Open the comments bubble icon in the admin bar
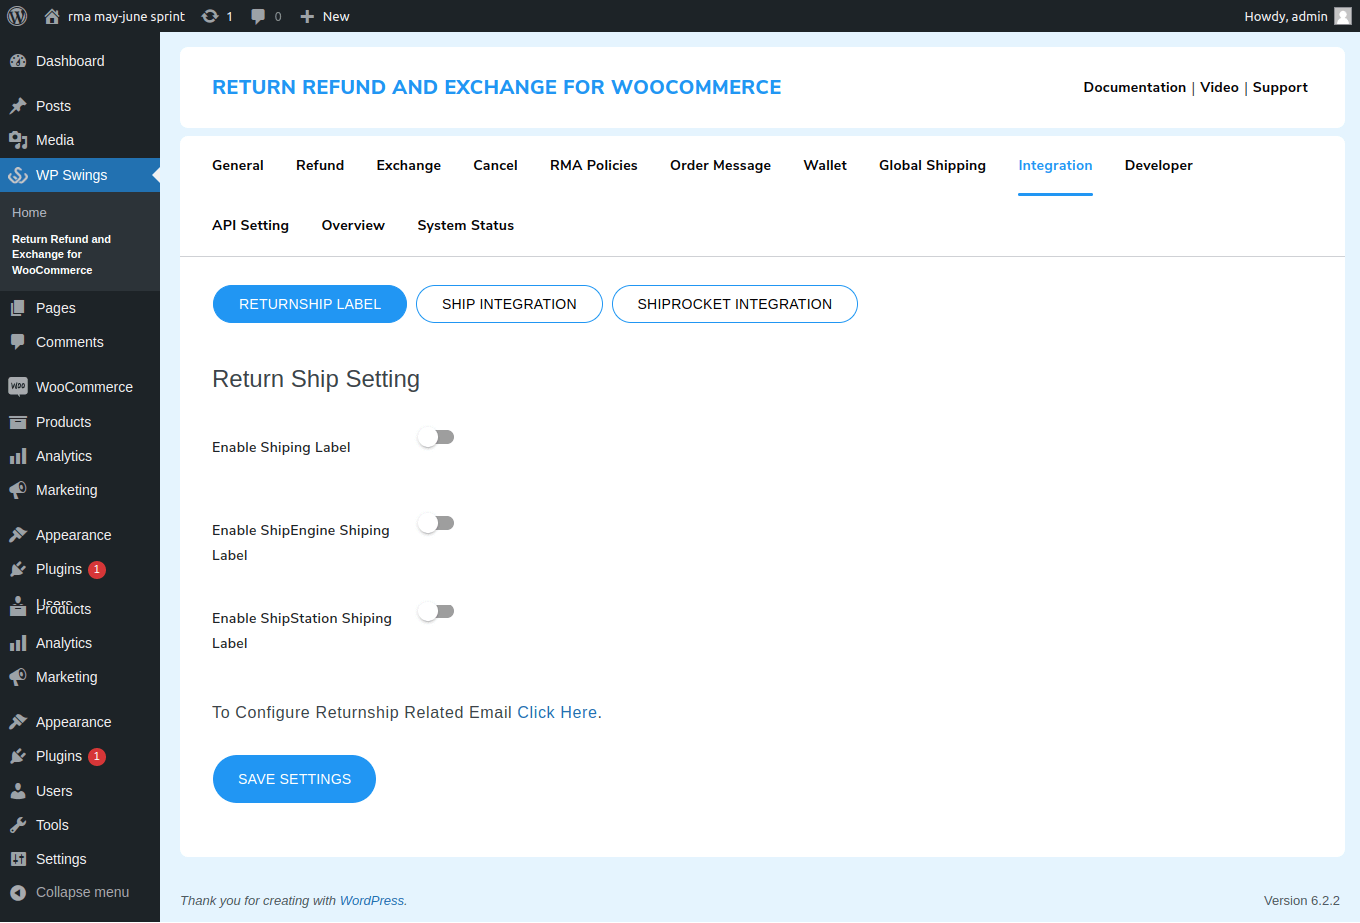The width and height of the screenshot is (1360, 923). coord(258,16)
